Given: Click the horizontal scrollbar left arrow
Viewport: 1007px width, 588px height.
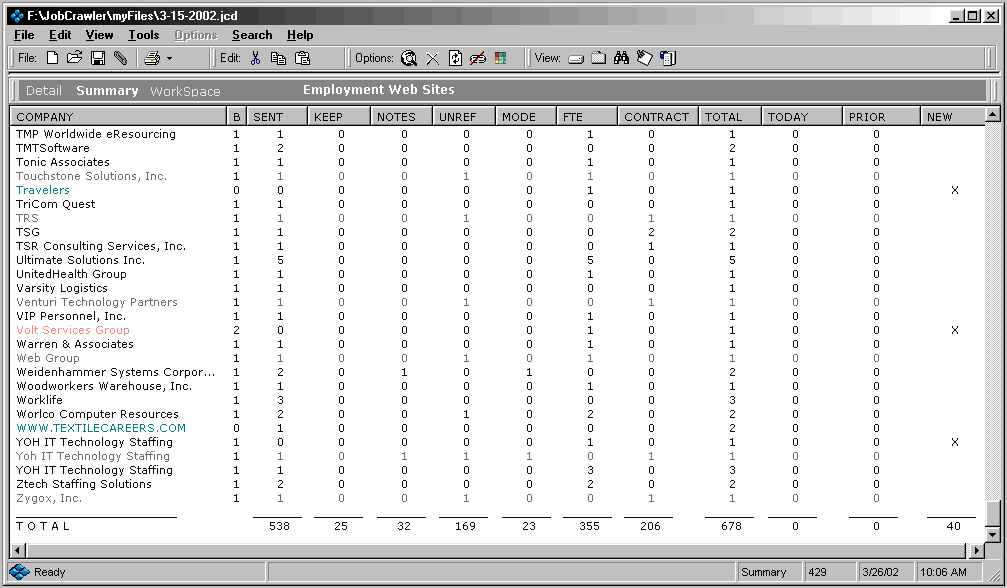Looking at the screenshot, I should (18, 550).
